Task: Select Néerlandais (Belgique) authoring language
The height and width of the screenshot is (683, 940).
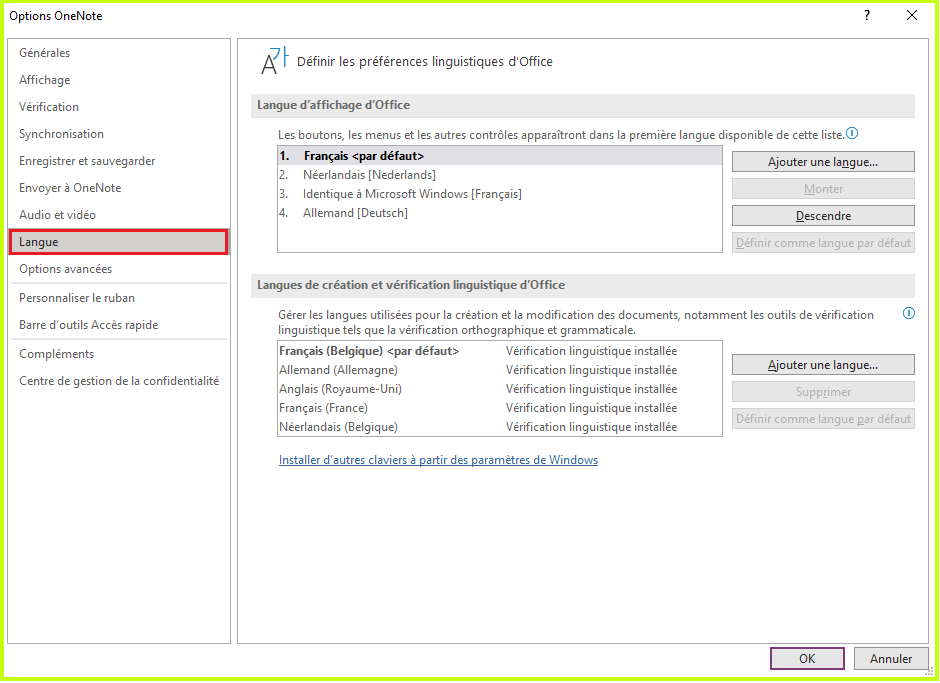Action: click(500, 427)
